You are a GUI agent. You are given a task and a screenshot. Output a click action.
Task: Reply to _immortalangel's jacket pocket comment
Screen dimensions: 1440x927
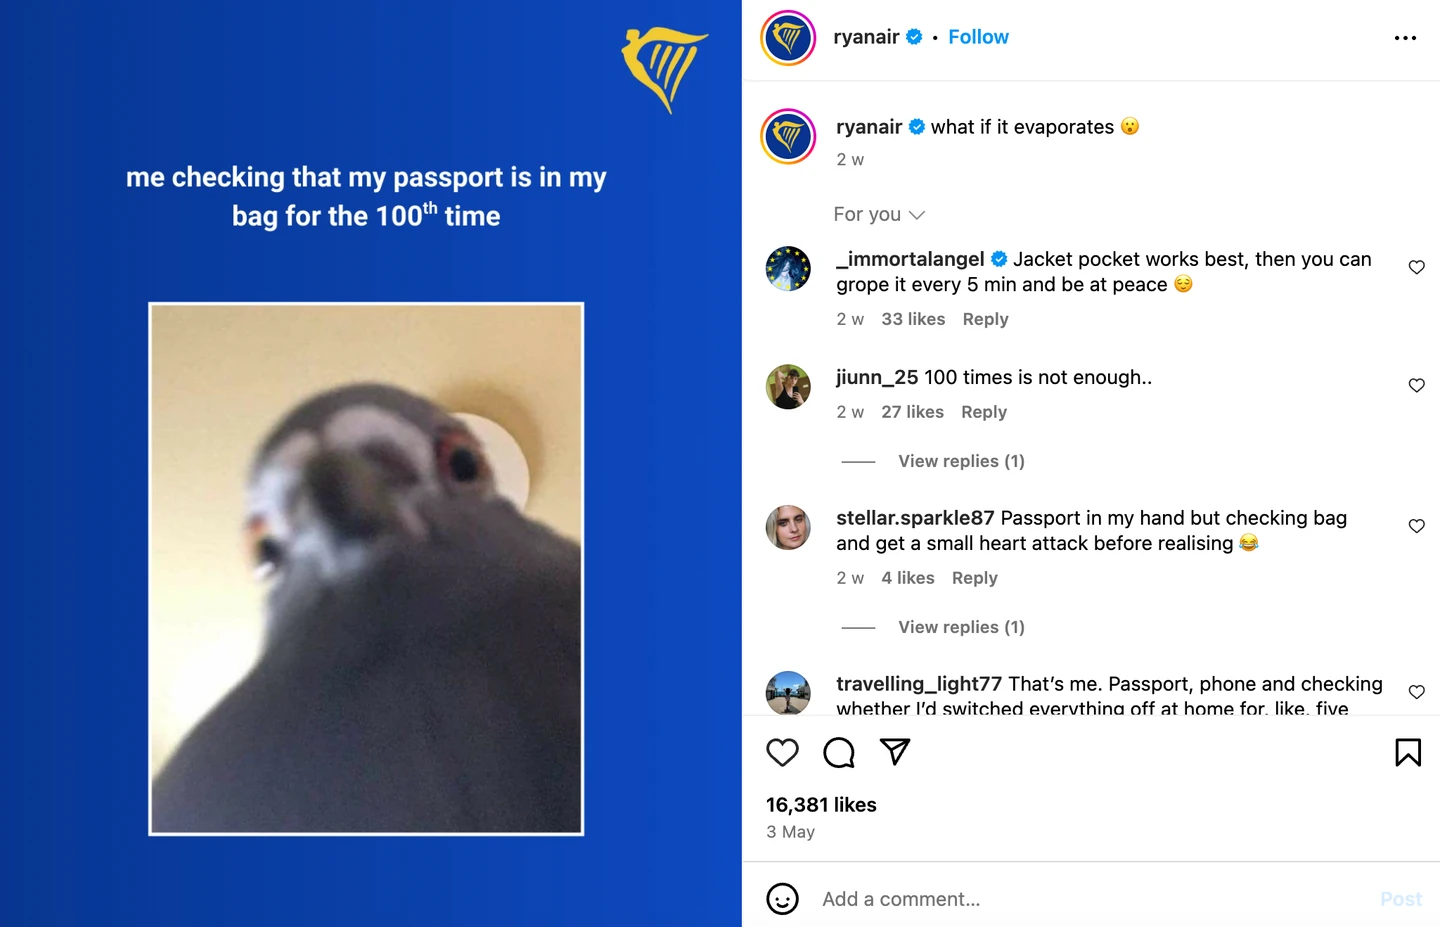(985, 319)
